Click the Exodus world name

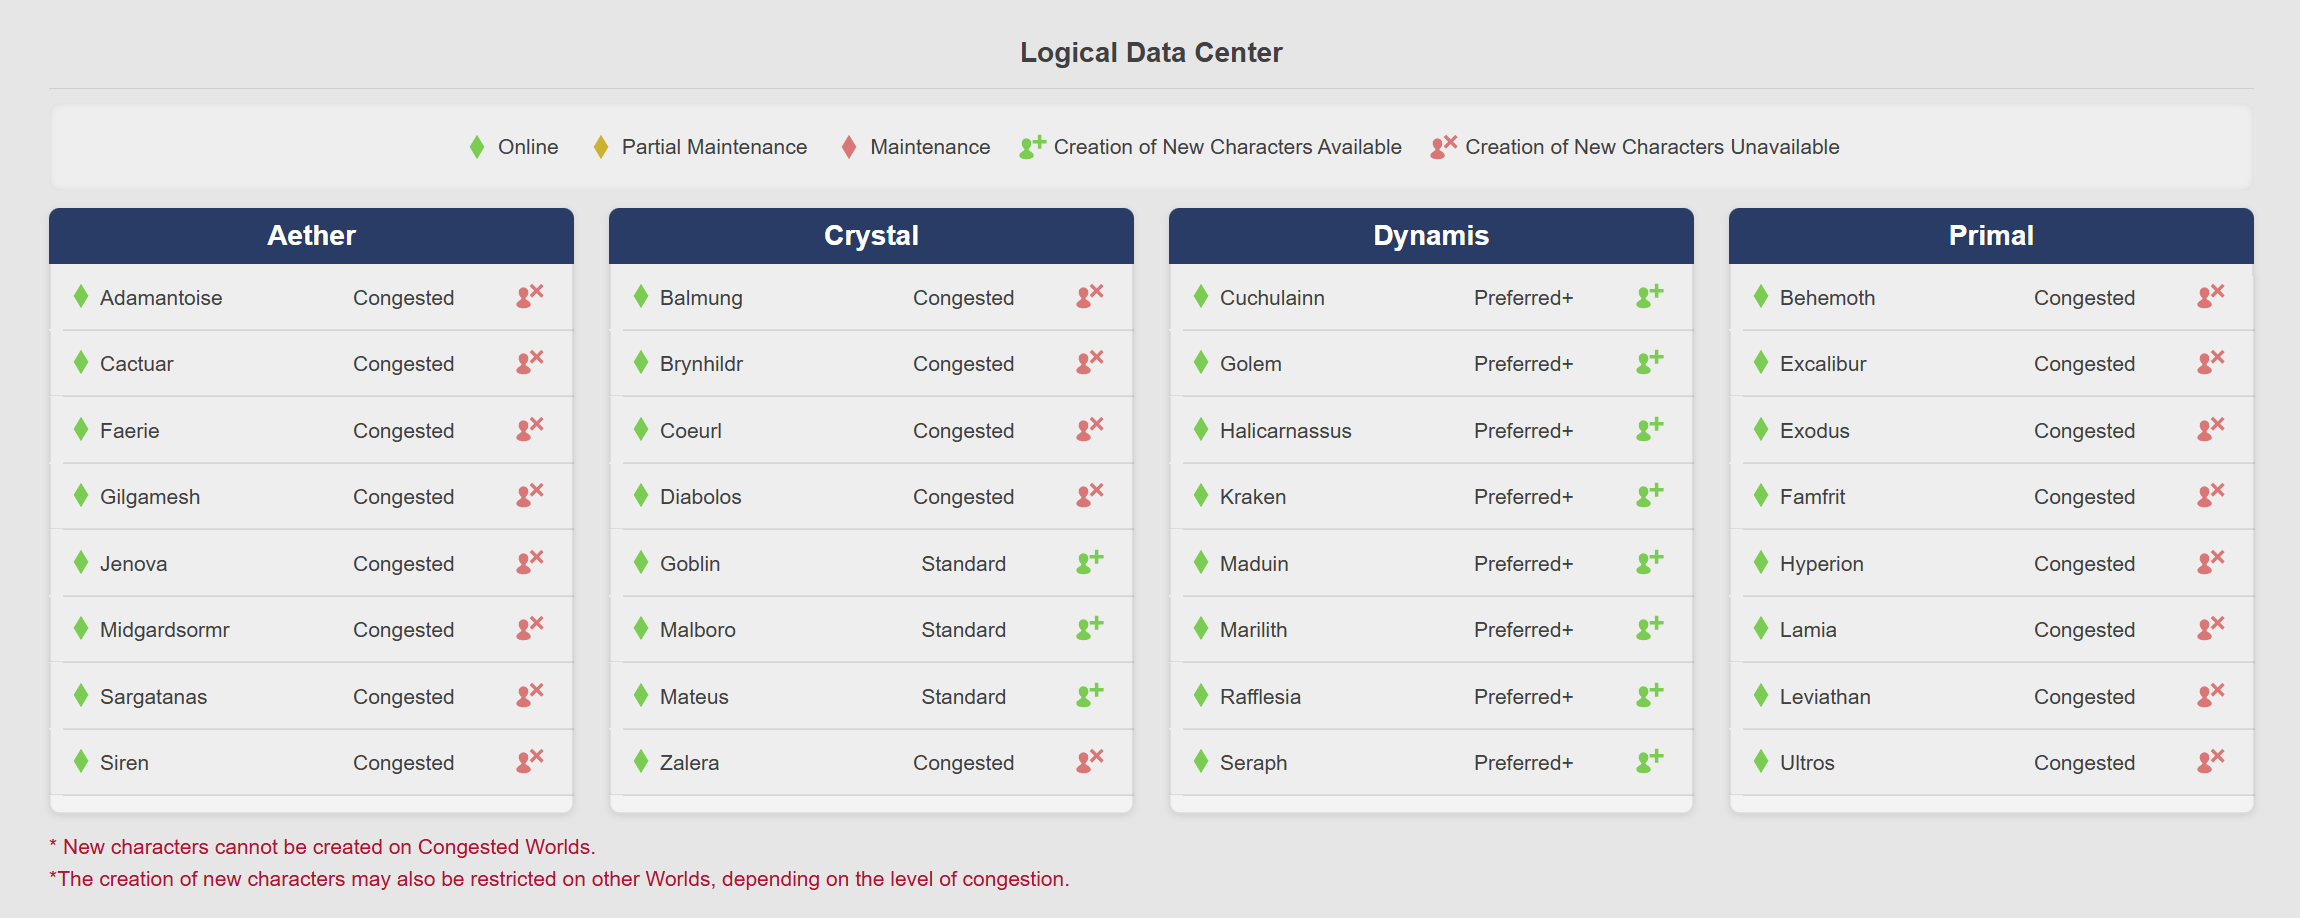click(x=1815, y=431)
